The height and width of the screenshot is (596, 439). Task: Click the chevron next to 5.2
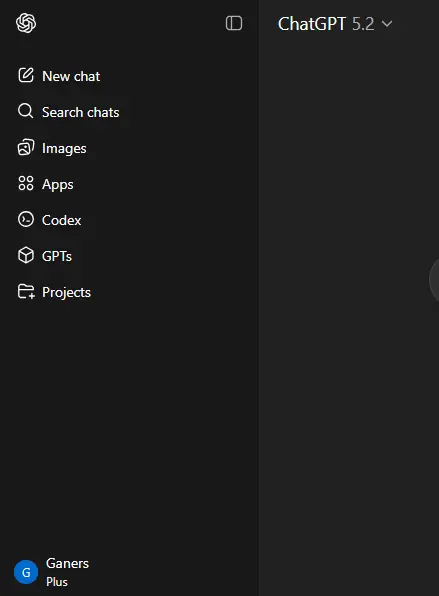[x=387, y=24]
